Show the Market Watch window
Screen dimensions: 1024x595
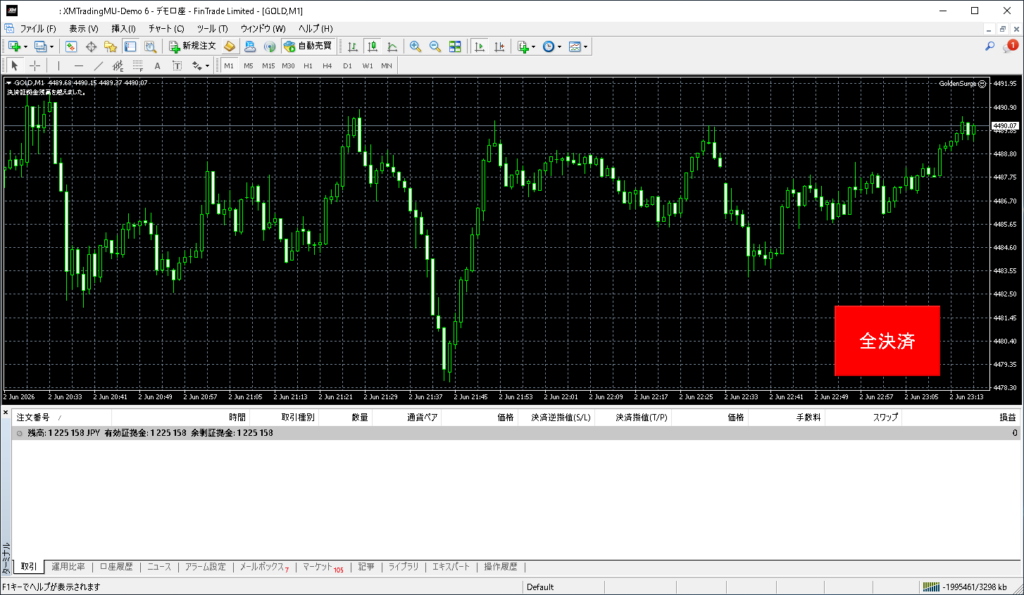tap(71, 46)
